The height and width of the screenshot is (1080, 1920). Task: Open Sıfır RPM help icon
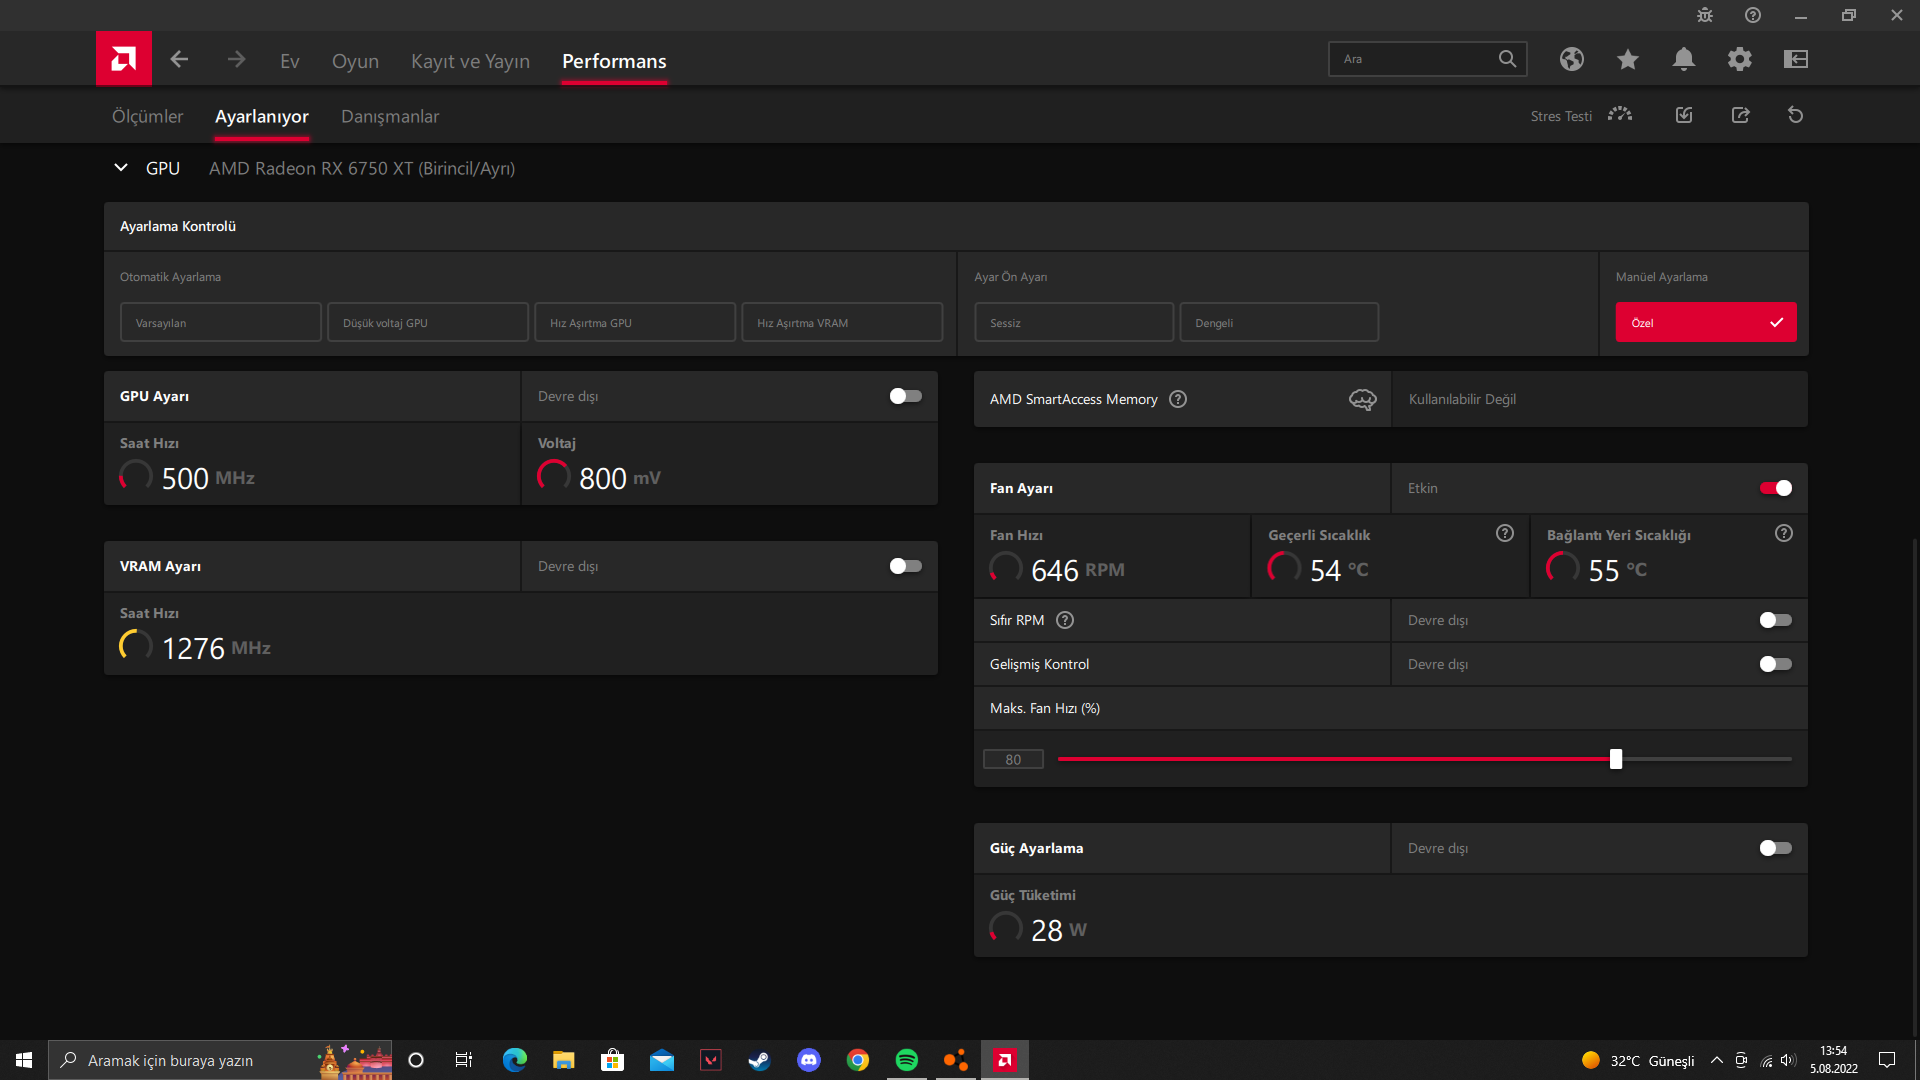[1065, 620]
